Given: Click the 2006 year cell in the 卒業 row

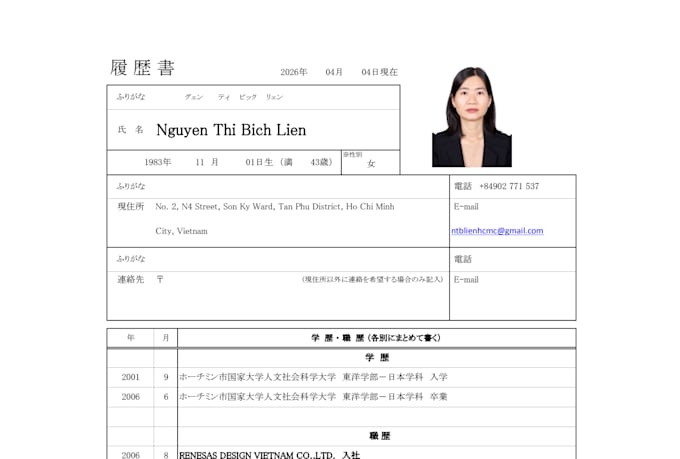Looking at the screenshot, I should [x=131, y=397].
